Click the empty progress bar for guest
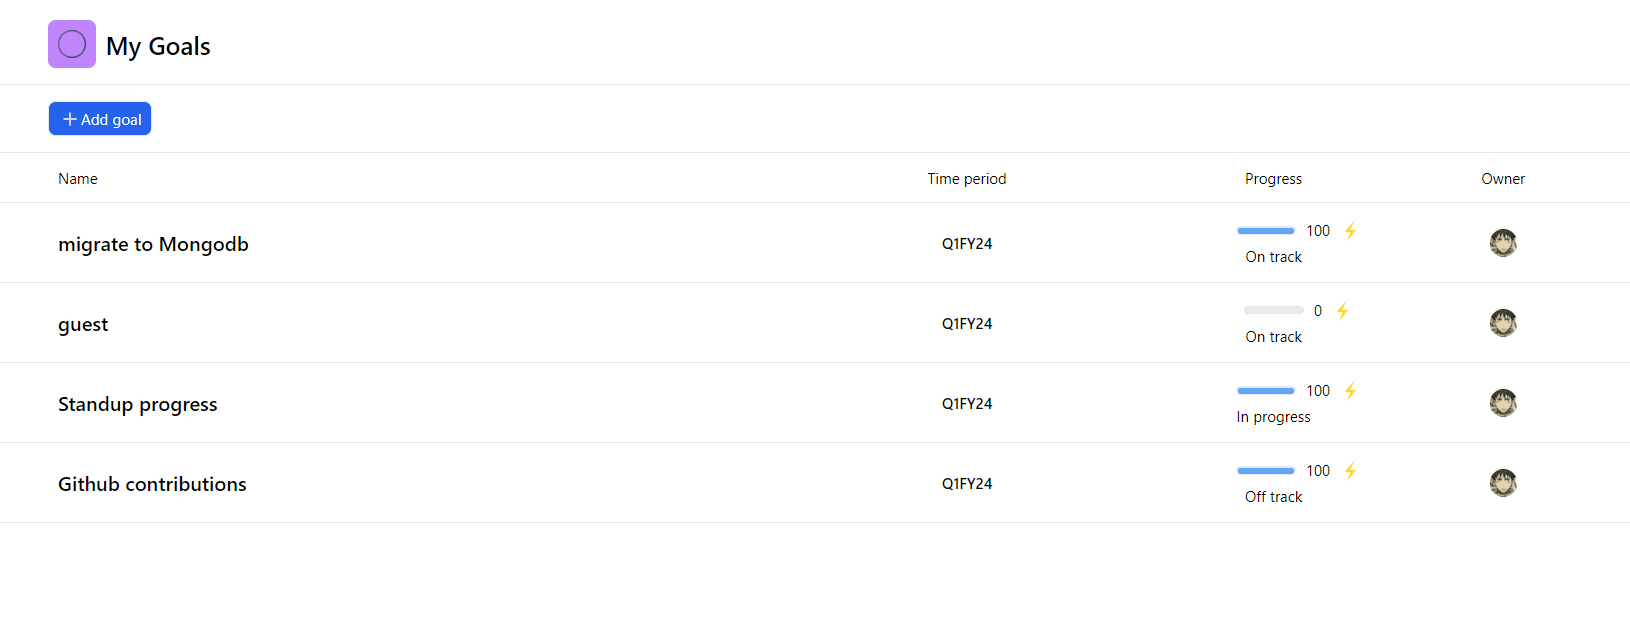The width and height of the screenshot is (1630, 633). pos(1273,310)
